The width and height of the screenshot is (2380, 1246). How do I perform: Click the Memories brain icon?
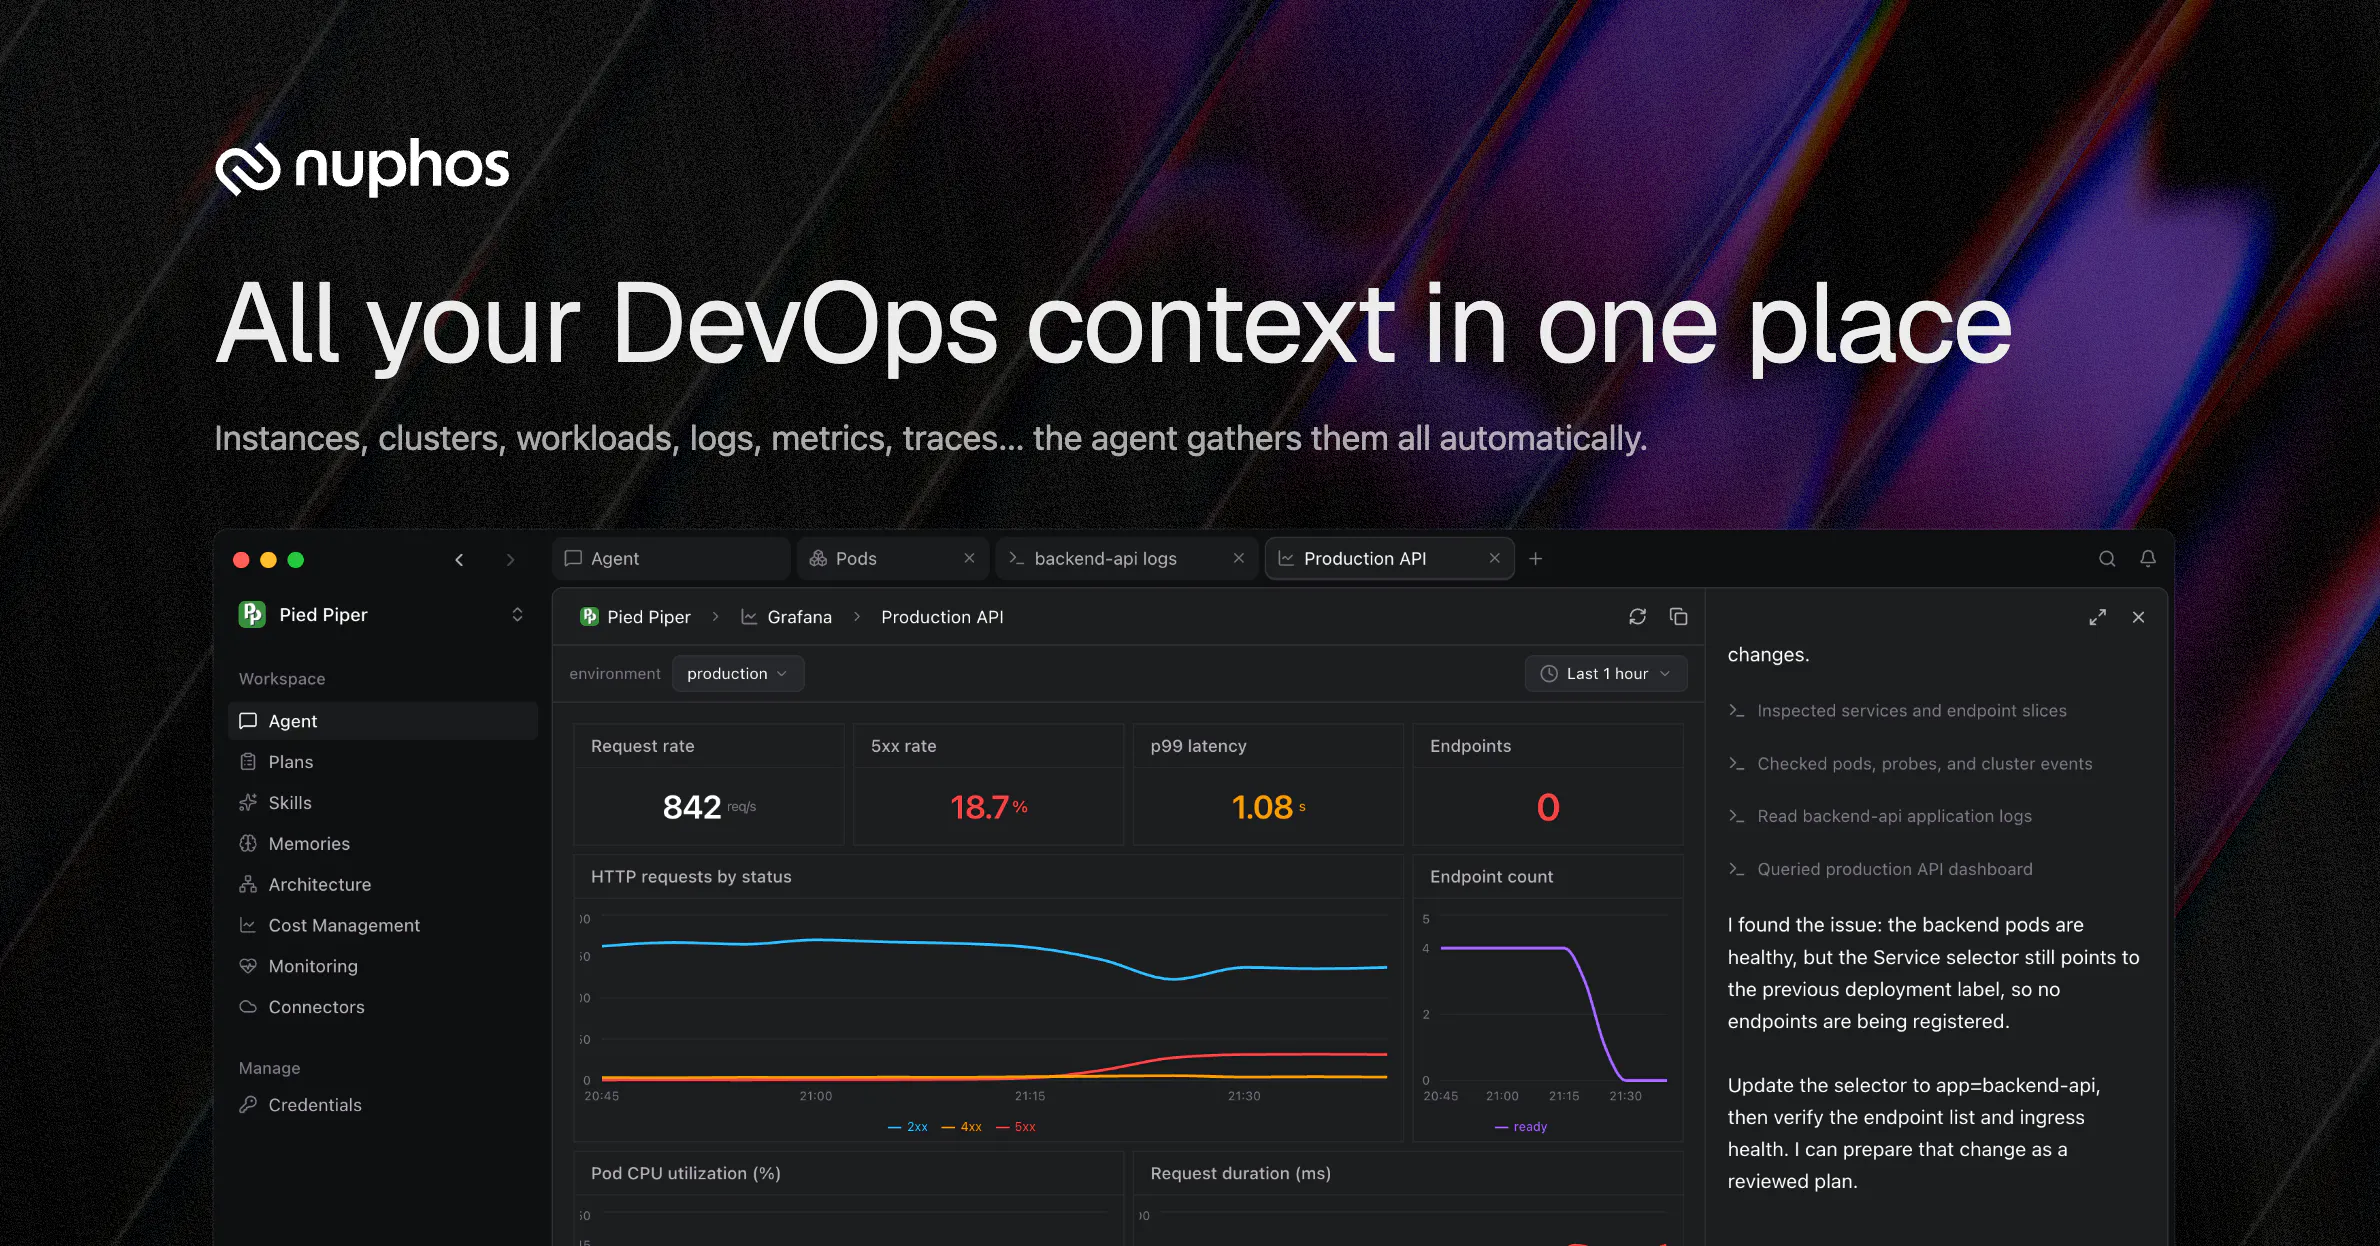(248, 844)
